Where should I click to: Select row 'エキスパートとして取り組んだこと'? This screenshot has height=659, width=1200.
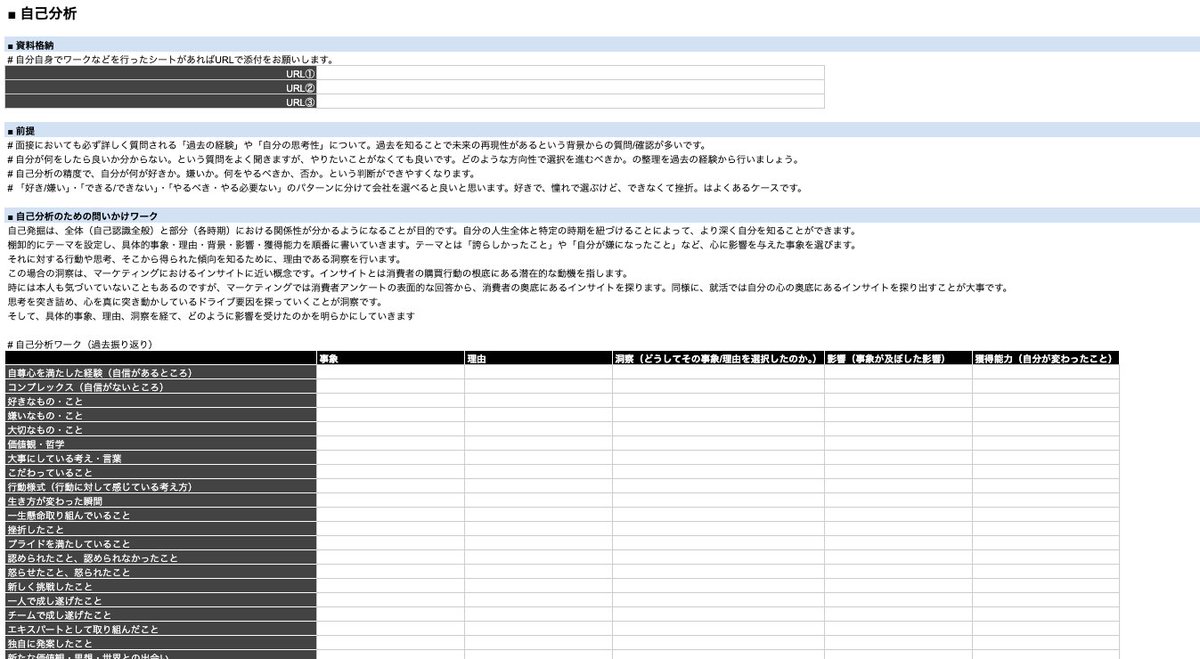tap(161, 629)
